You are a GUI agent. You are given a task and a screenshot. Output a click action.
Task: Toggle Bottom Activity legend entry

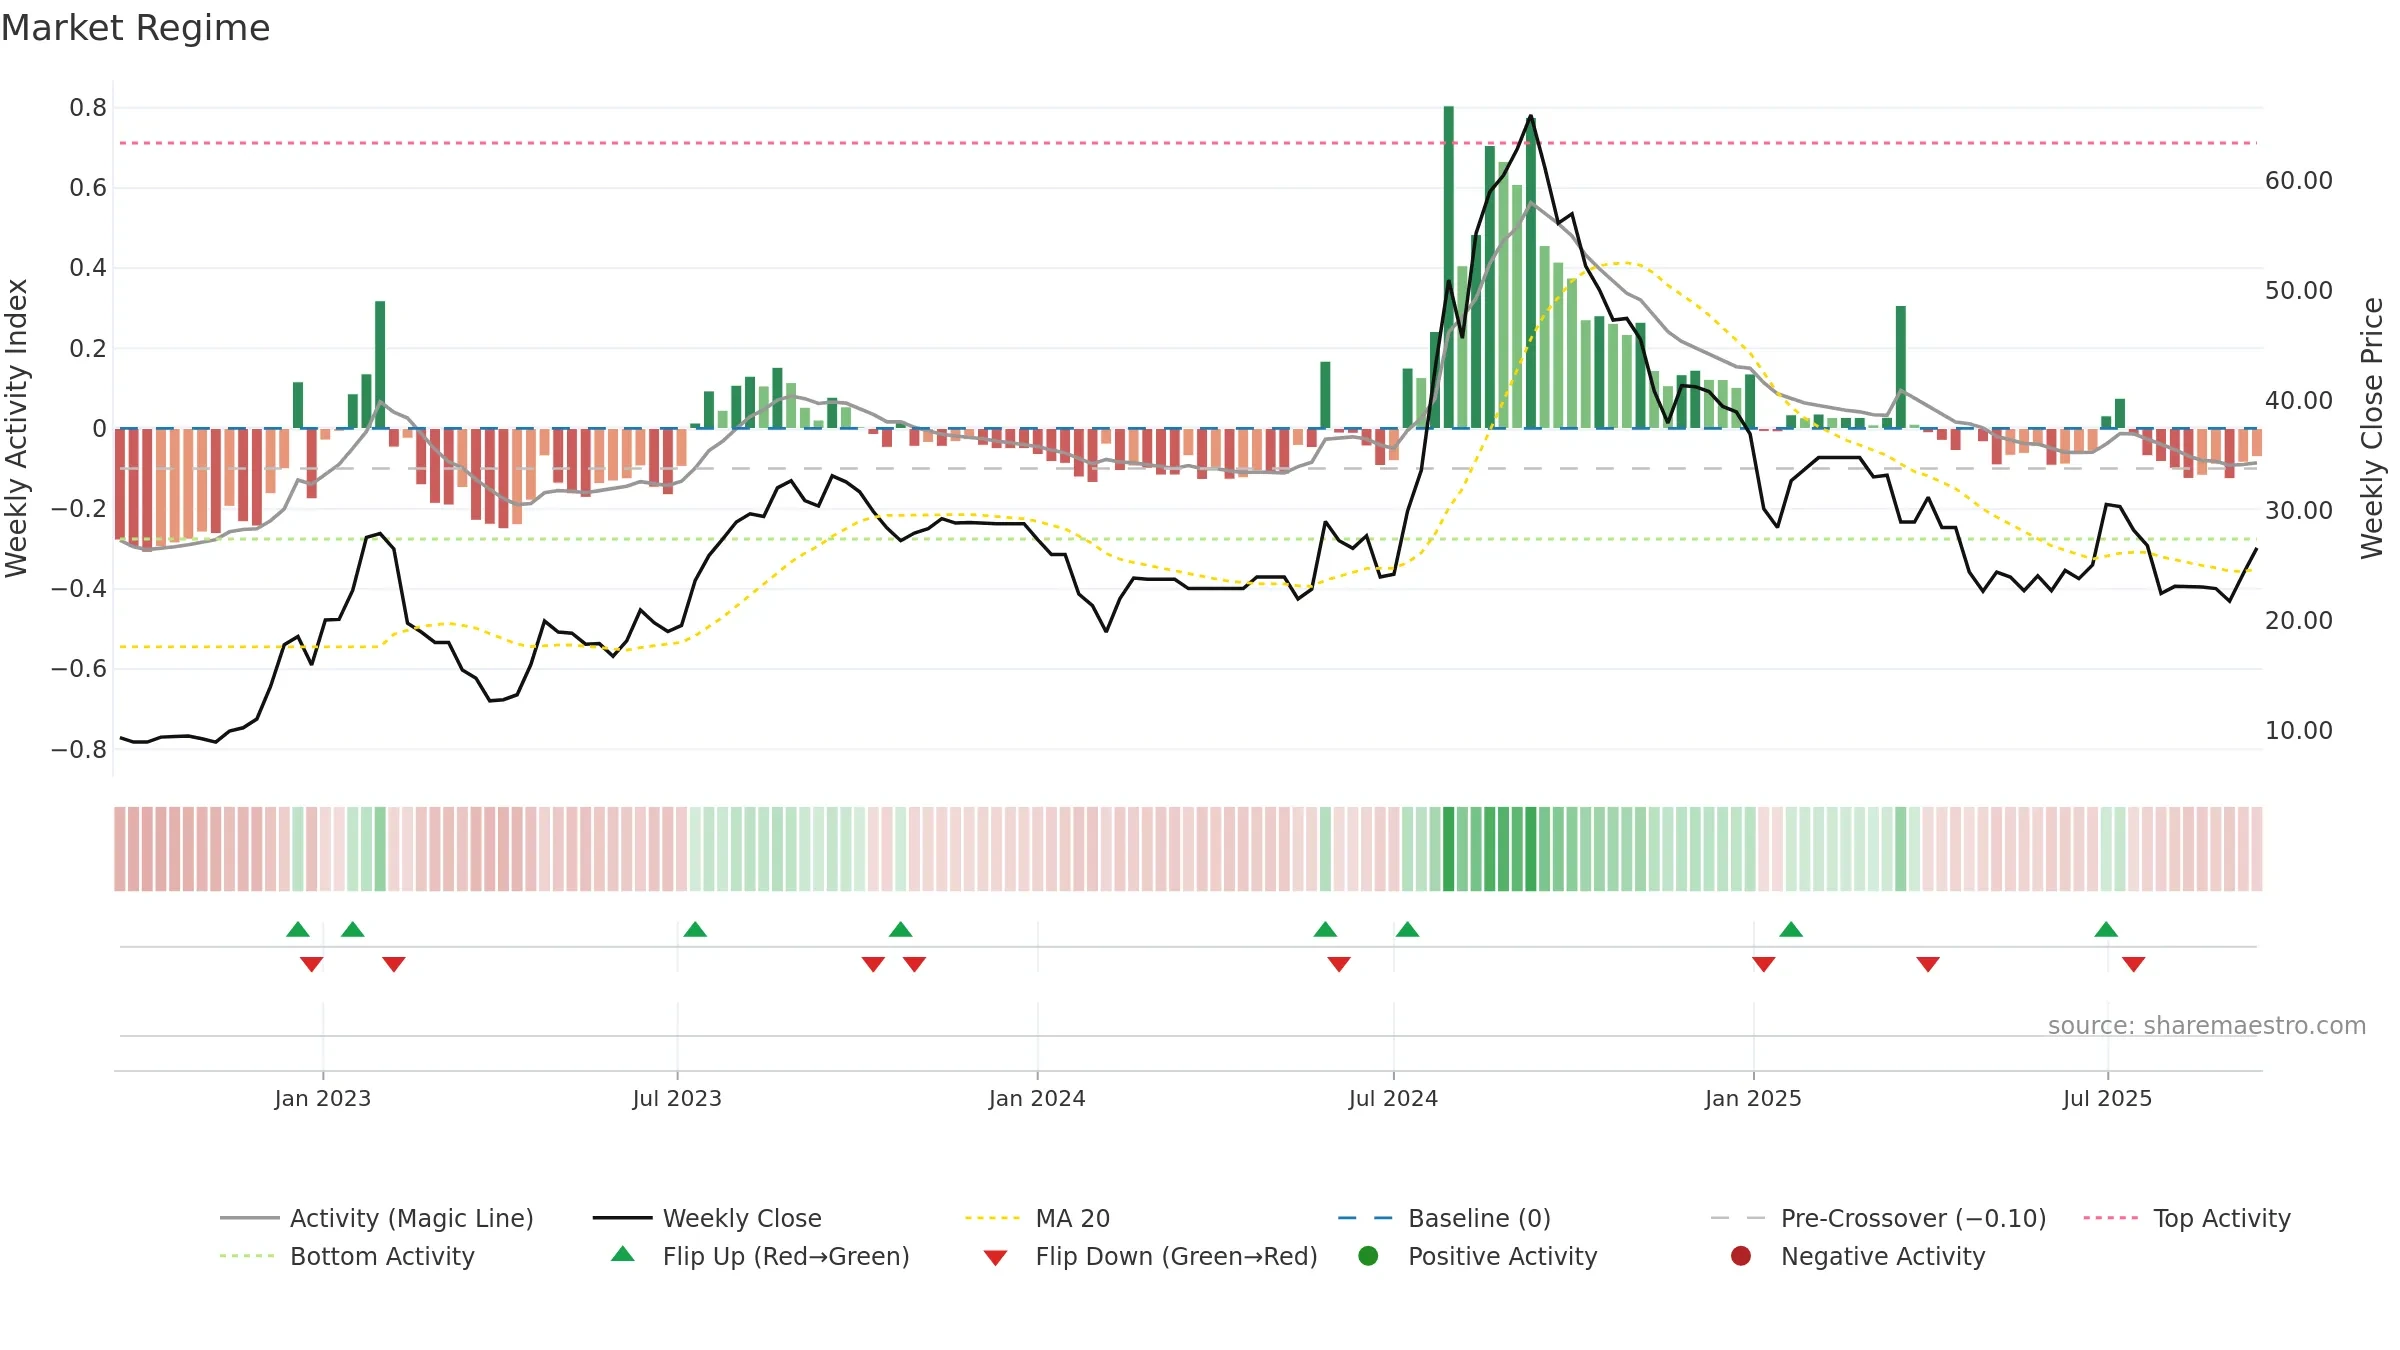(347, 1256)
